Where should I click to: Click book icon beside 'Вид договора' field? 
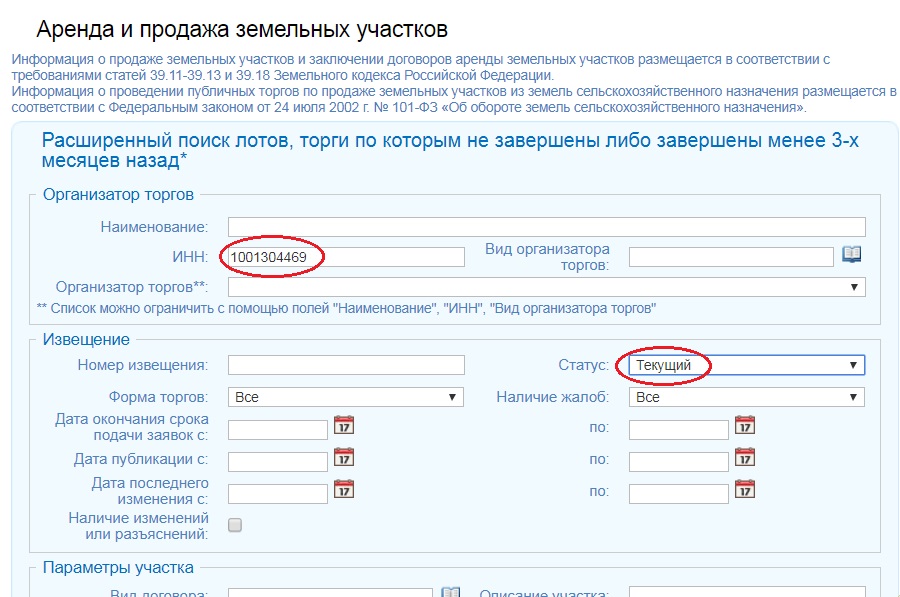(451, 592)
